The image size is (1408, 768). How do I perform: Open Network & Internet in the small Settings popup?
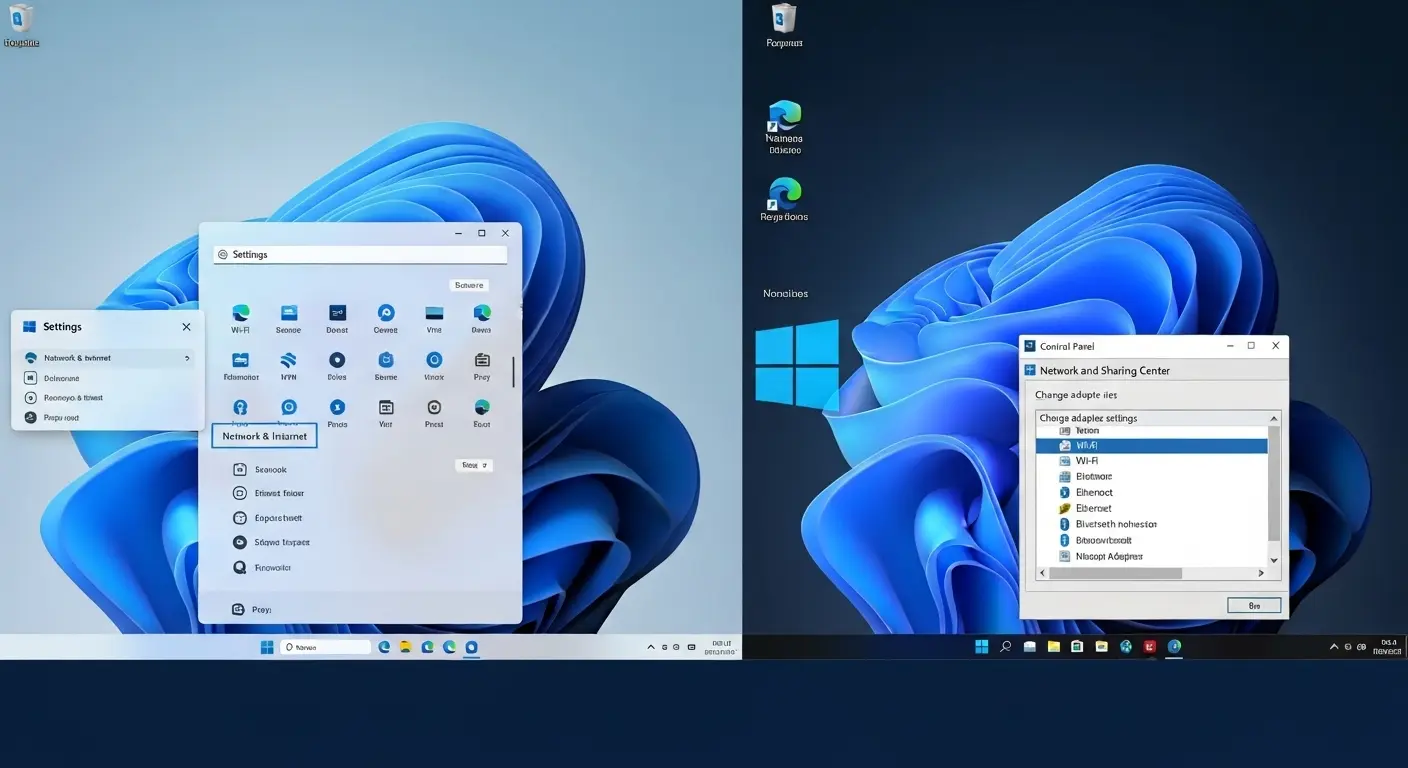click(108, 358)
